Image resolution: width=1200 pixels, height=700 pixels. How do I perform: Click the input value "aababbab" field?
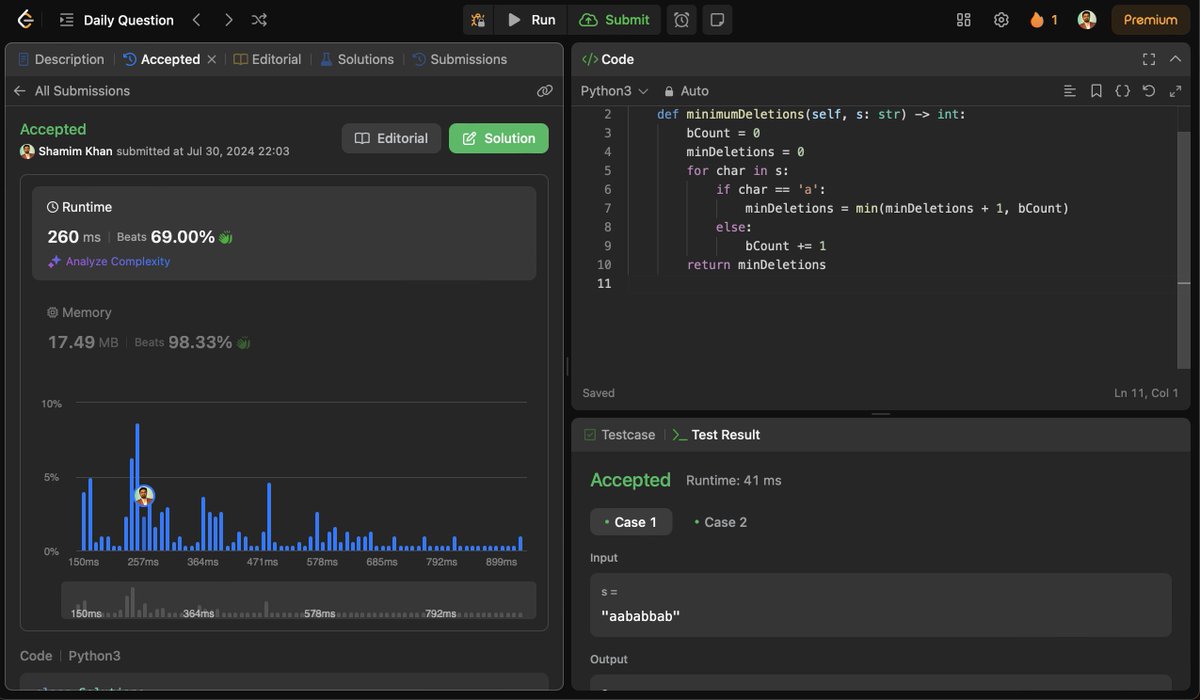pos(880,605)
